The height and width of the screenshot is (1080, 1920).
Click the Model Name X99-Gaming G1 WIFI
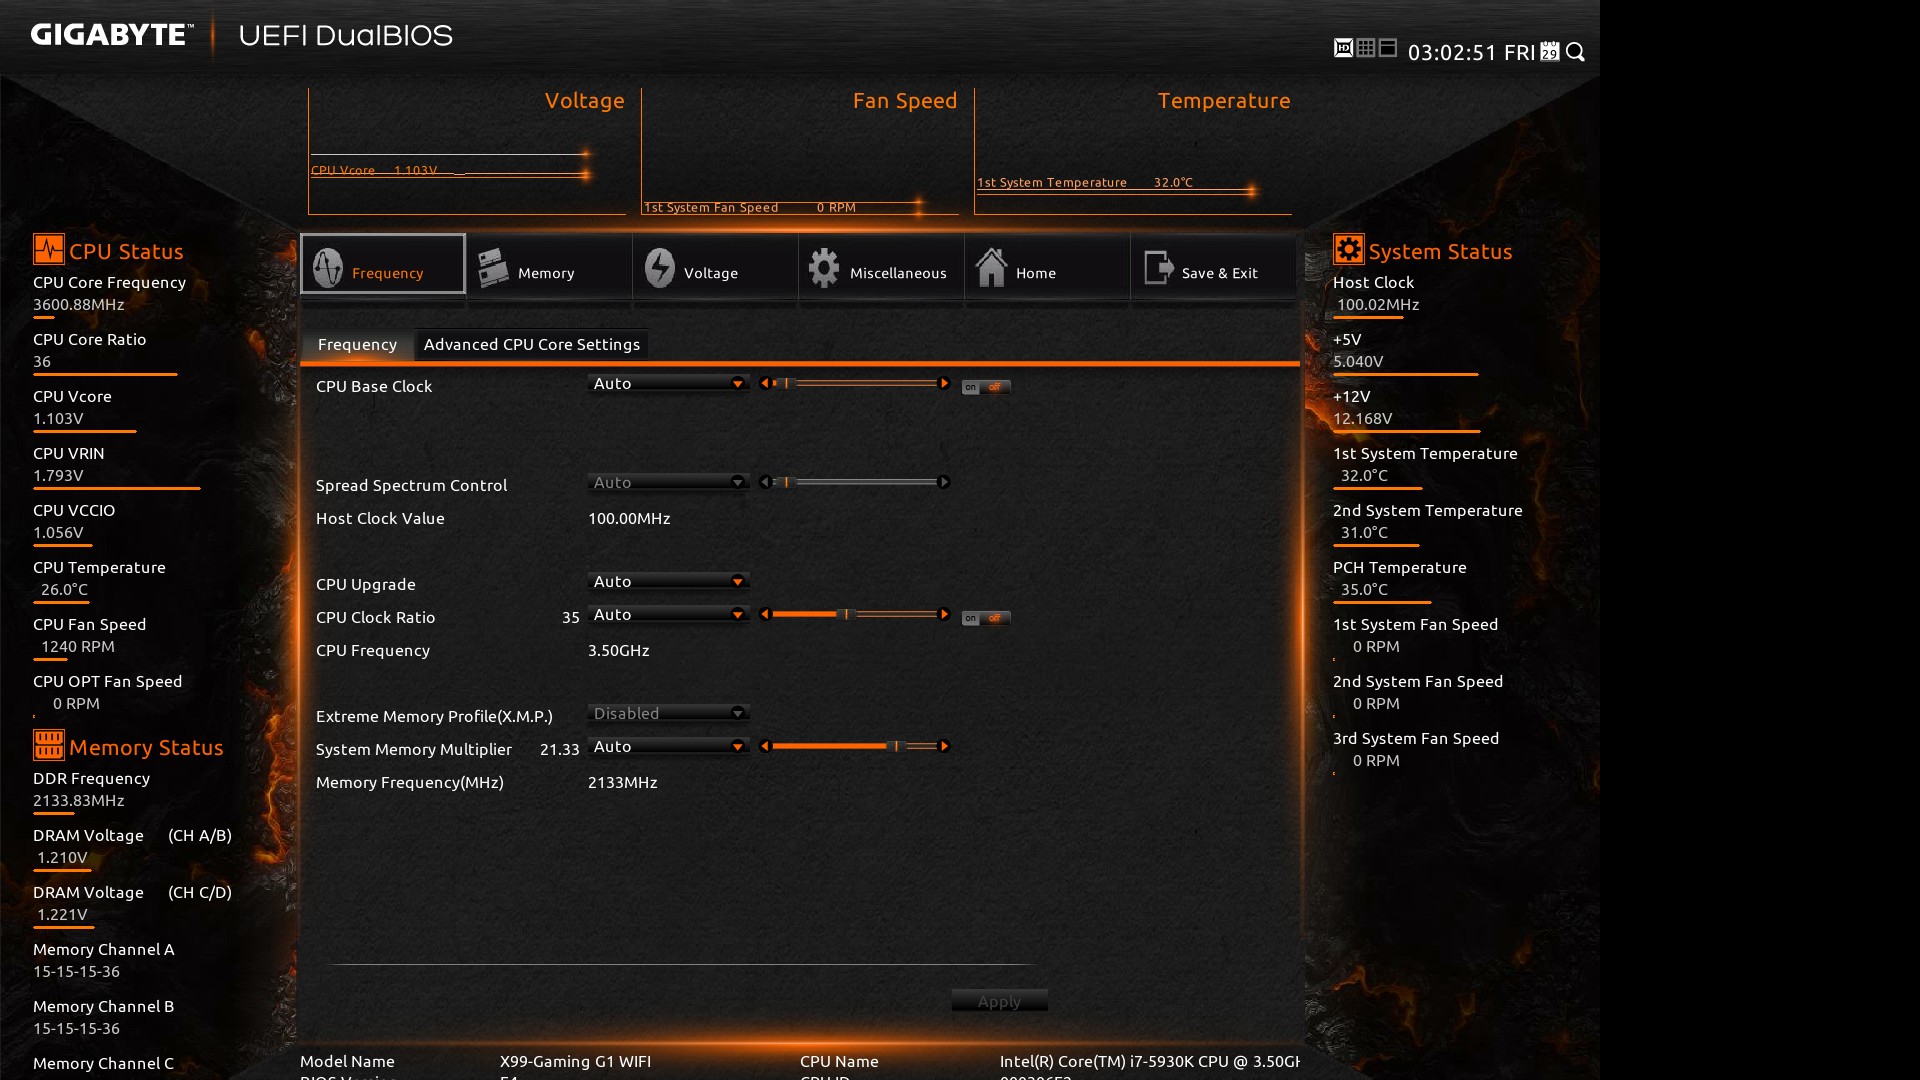[575, 1061]
